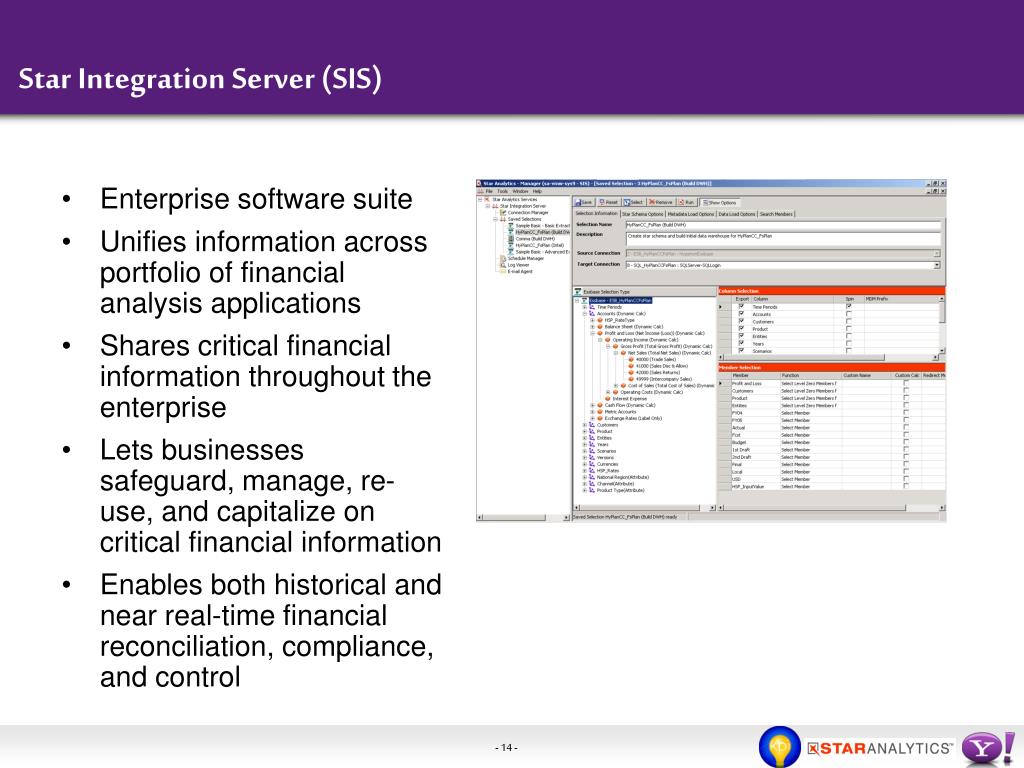The width and height of the screenshot is (1024, 768).
Task: Select Schedule Manager in the tree
Action: [526, 258]
